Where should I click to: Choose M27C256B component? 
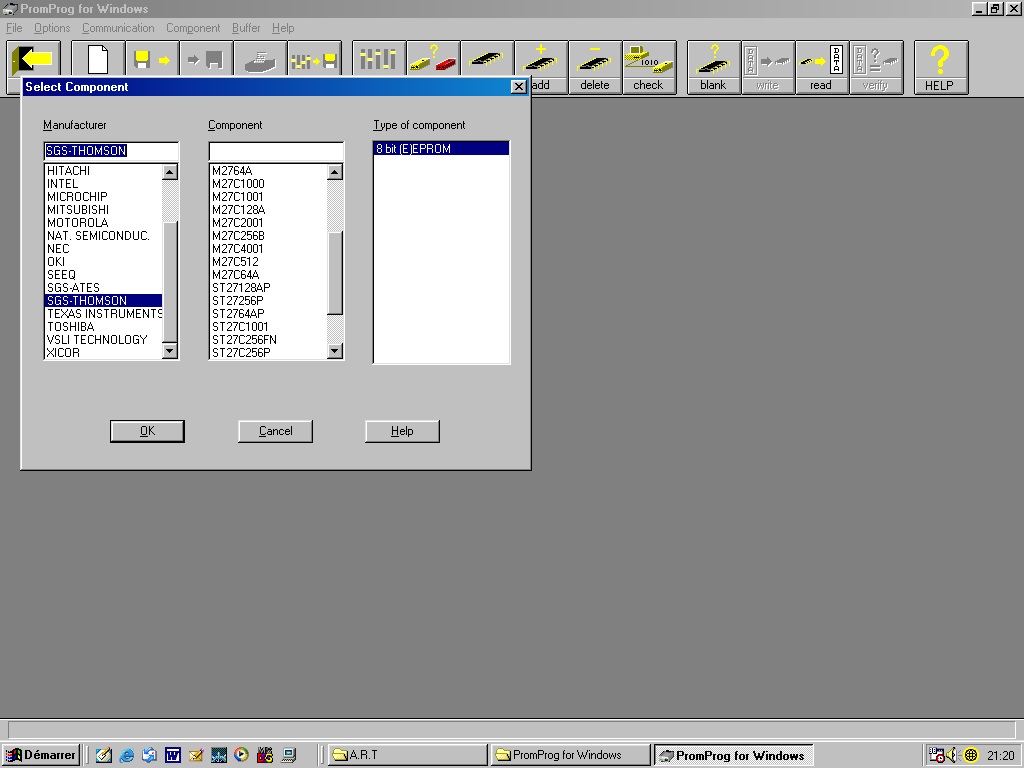(268, 236)
